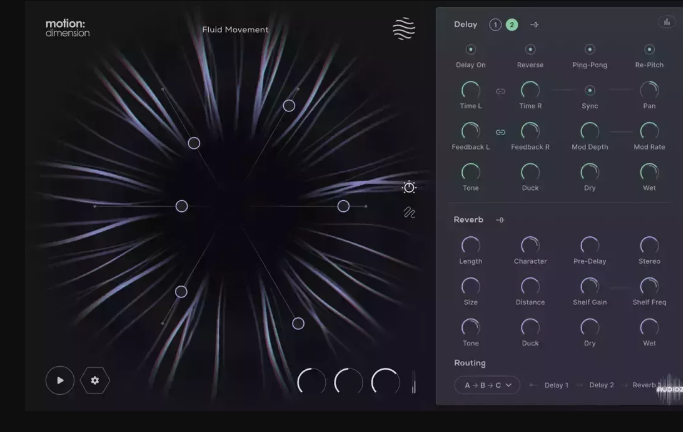Click the right horizontal axis visualizer node

coord(343,206)
